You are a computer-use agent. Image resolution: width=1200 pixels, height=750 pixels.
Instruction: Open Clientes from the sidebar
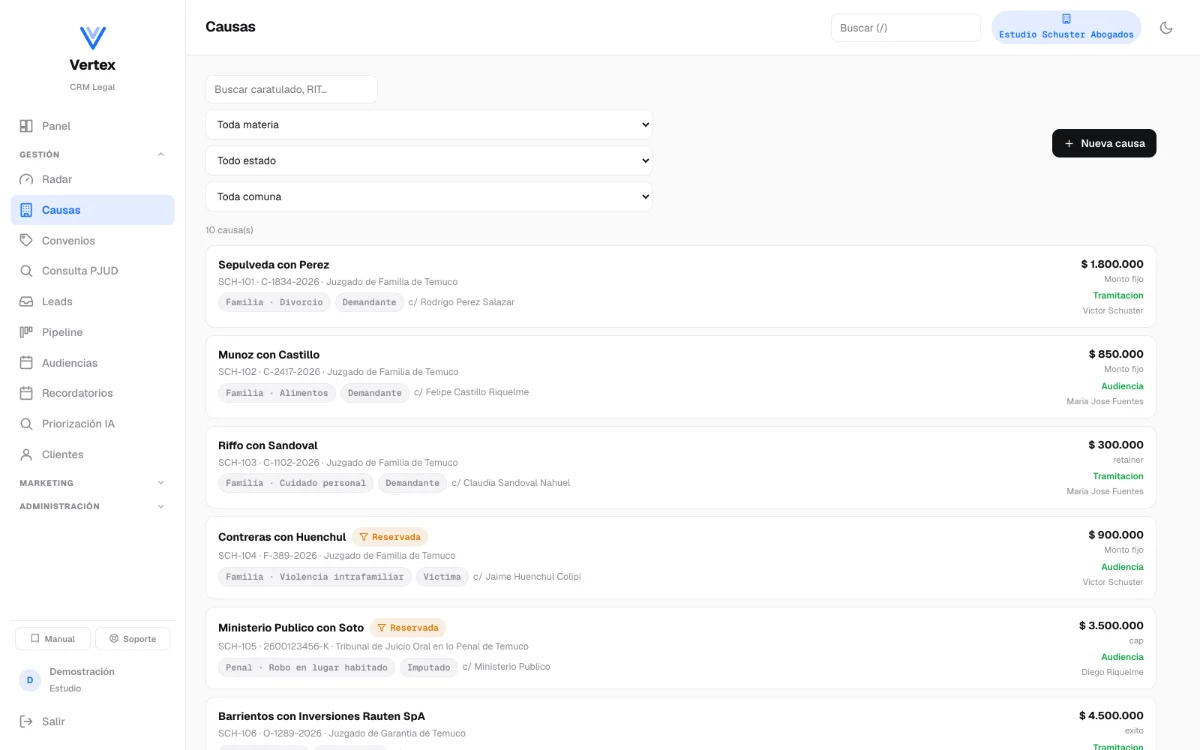[x=92, y=454]
